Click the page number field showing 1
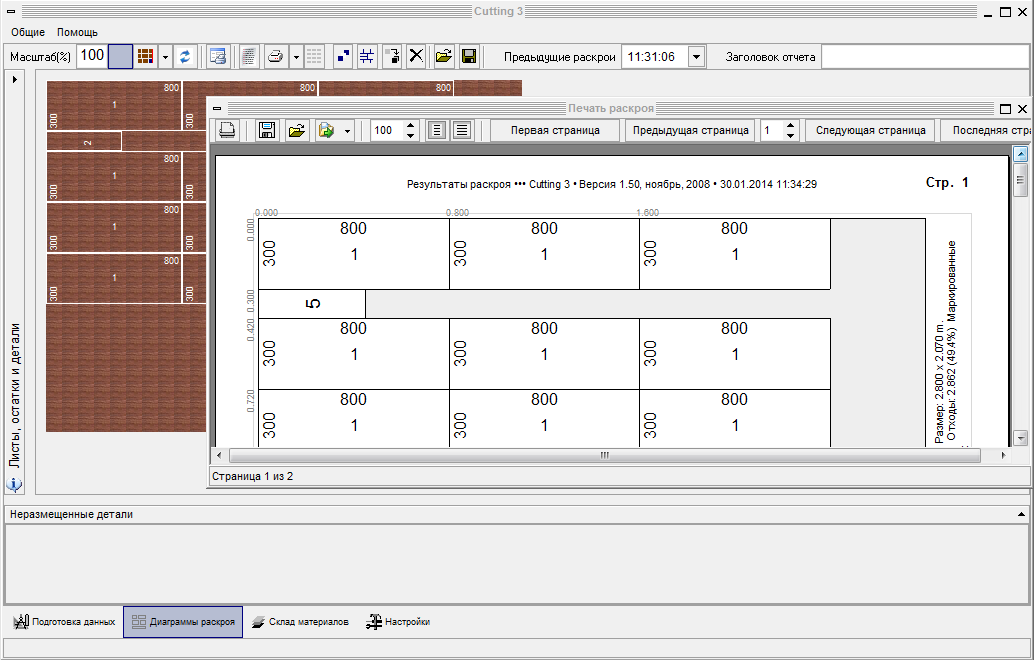Image resolution: width=1034 pixels, height=660 pixels. point(772,131)
